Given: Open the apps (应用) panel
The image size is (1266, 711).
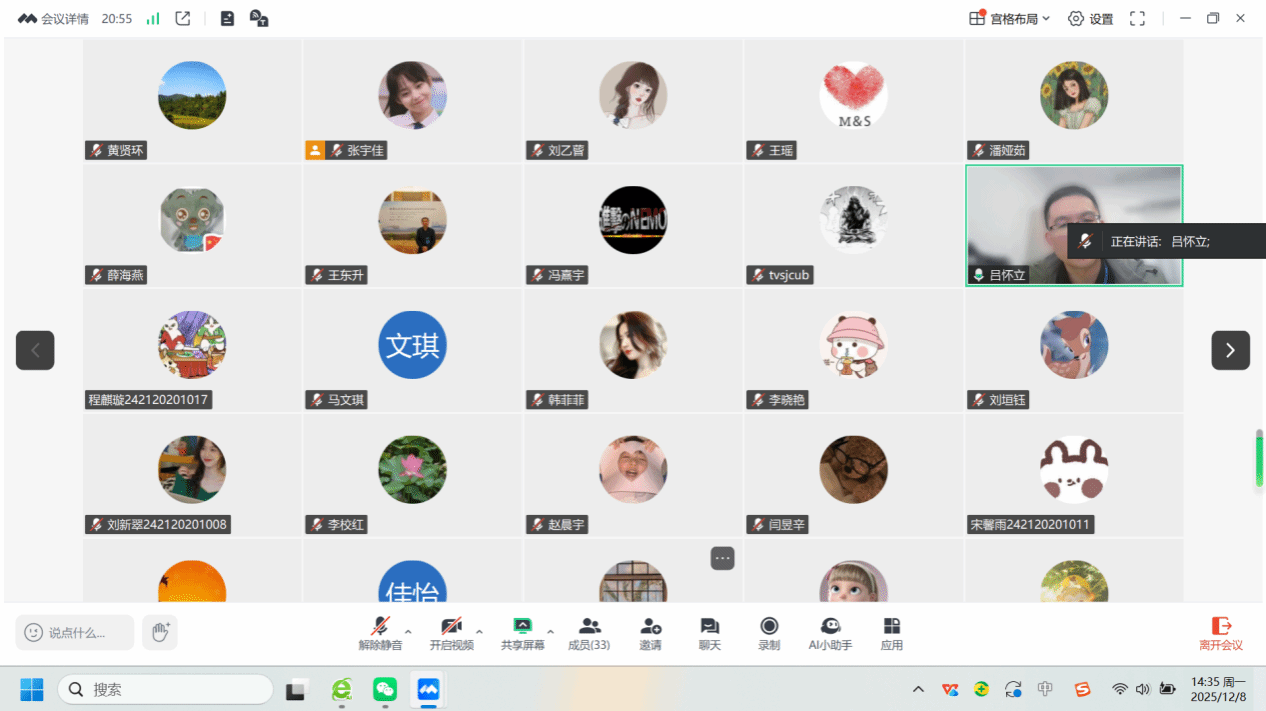Looking at the screenshot, I should 891,627.
